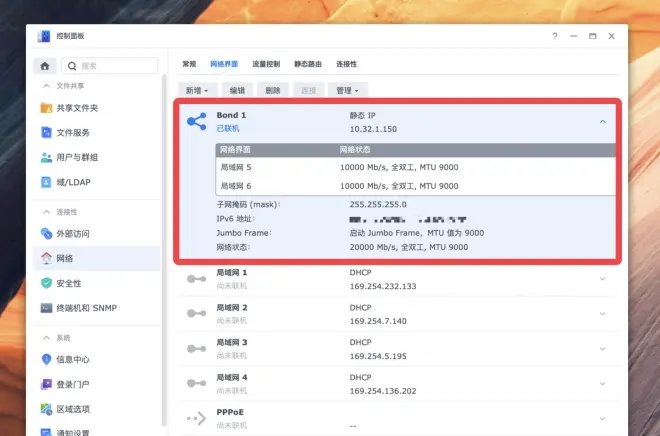Switch to the 常规 tab

coord(189,64)
